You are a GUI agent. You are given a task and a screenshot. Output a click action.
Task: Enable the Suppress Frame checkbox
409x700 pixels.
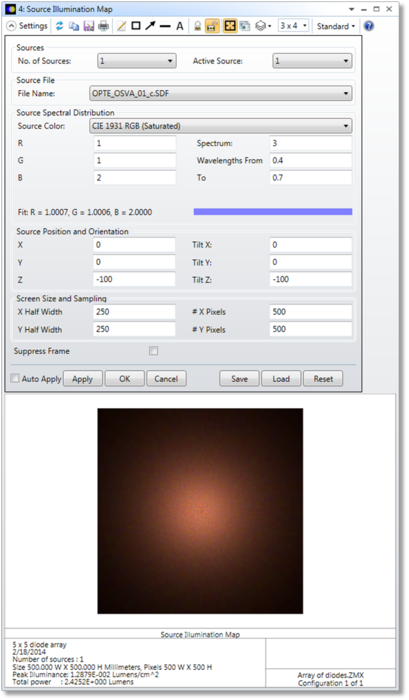click(x=154, y=351)
